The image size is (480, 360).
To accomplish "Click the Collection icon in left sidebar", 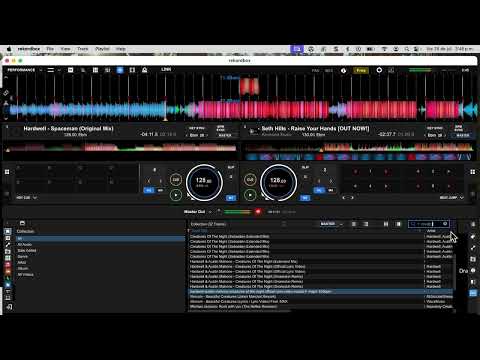I will point(8,231).
